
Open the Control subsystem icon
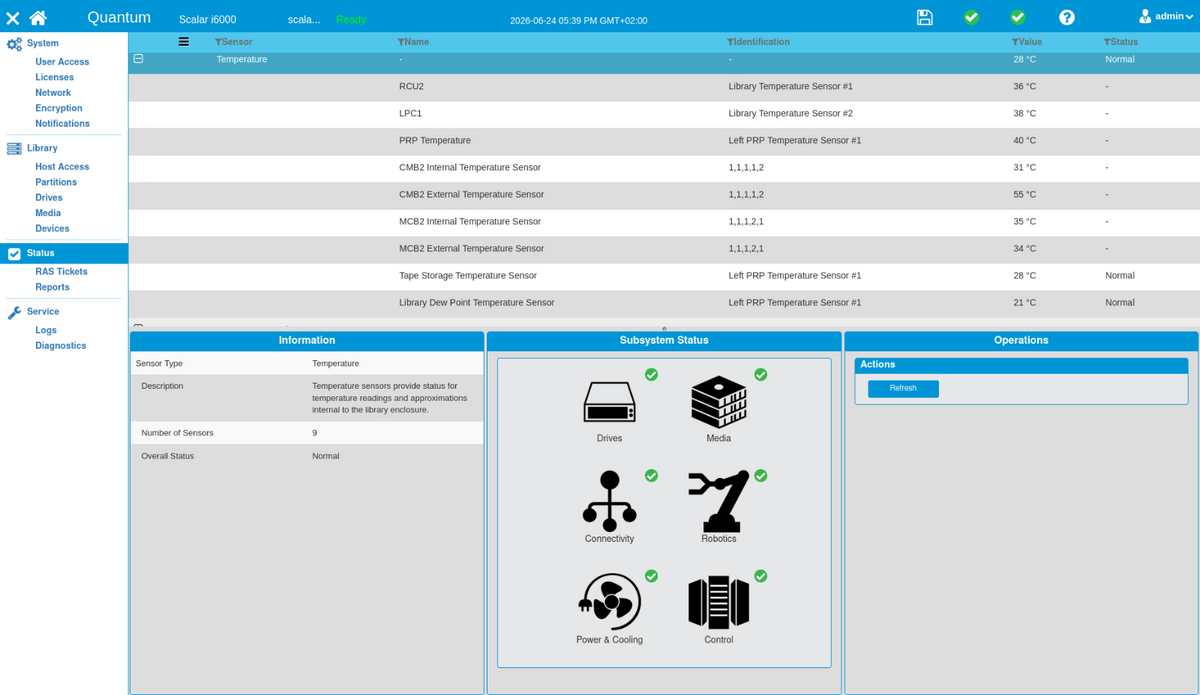[x=718, y=602]
